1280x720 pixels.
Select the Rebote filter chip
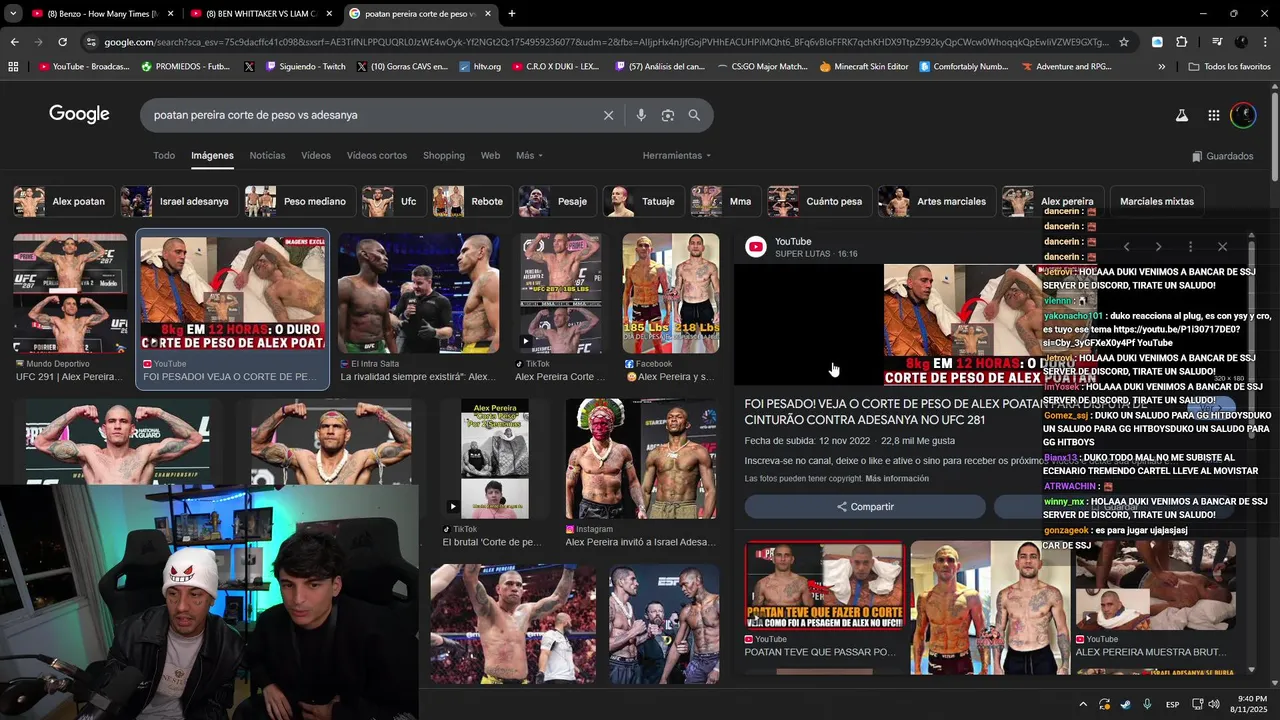[x=472, y=201]
